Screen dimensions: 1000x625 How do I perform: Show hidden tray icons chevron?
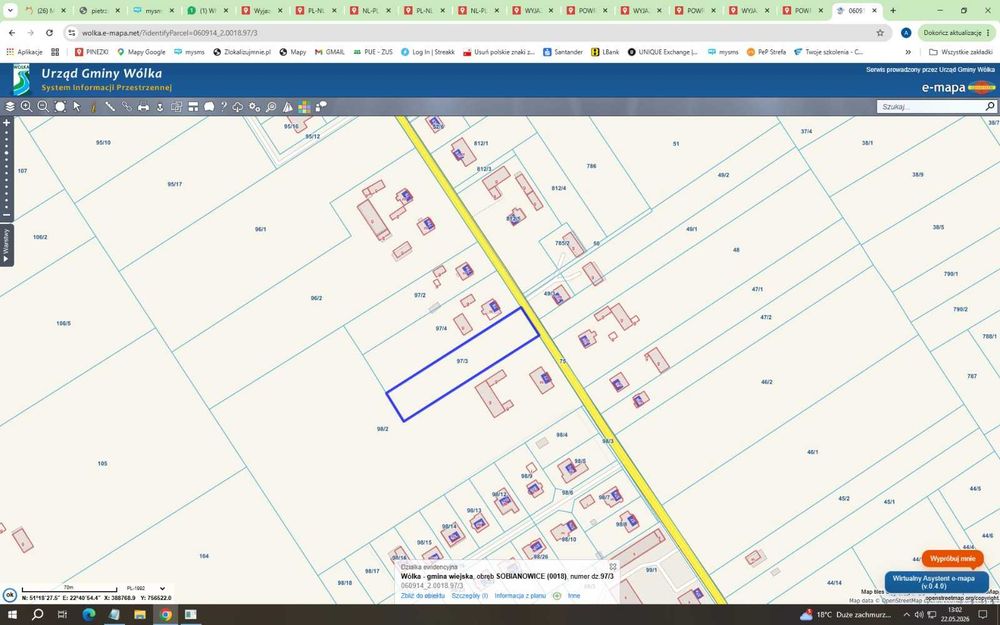pyautogui.click(x=906, y=615)
